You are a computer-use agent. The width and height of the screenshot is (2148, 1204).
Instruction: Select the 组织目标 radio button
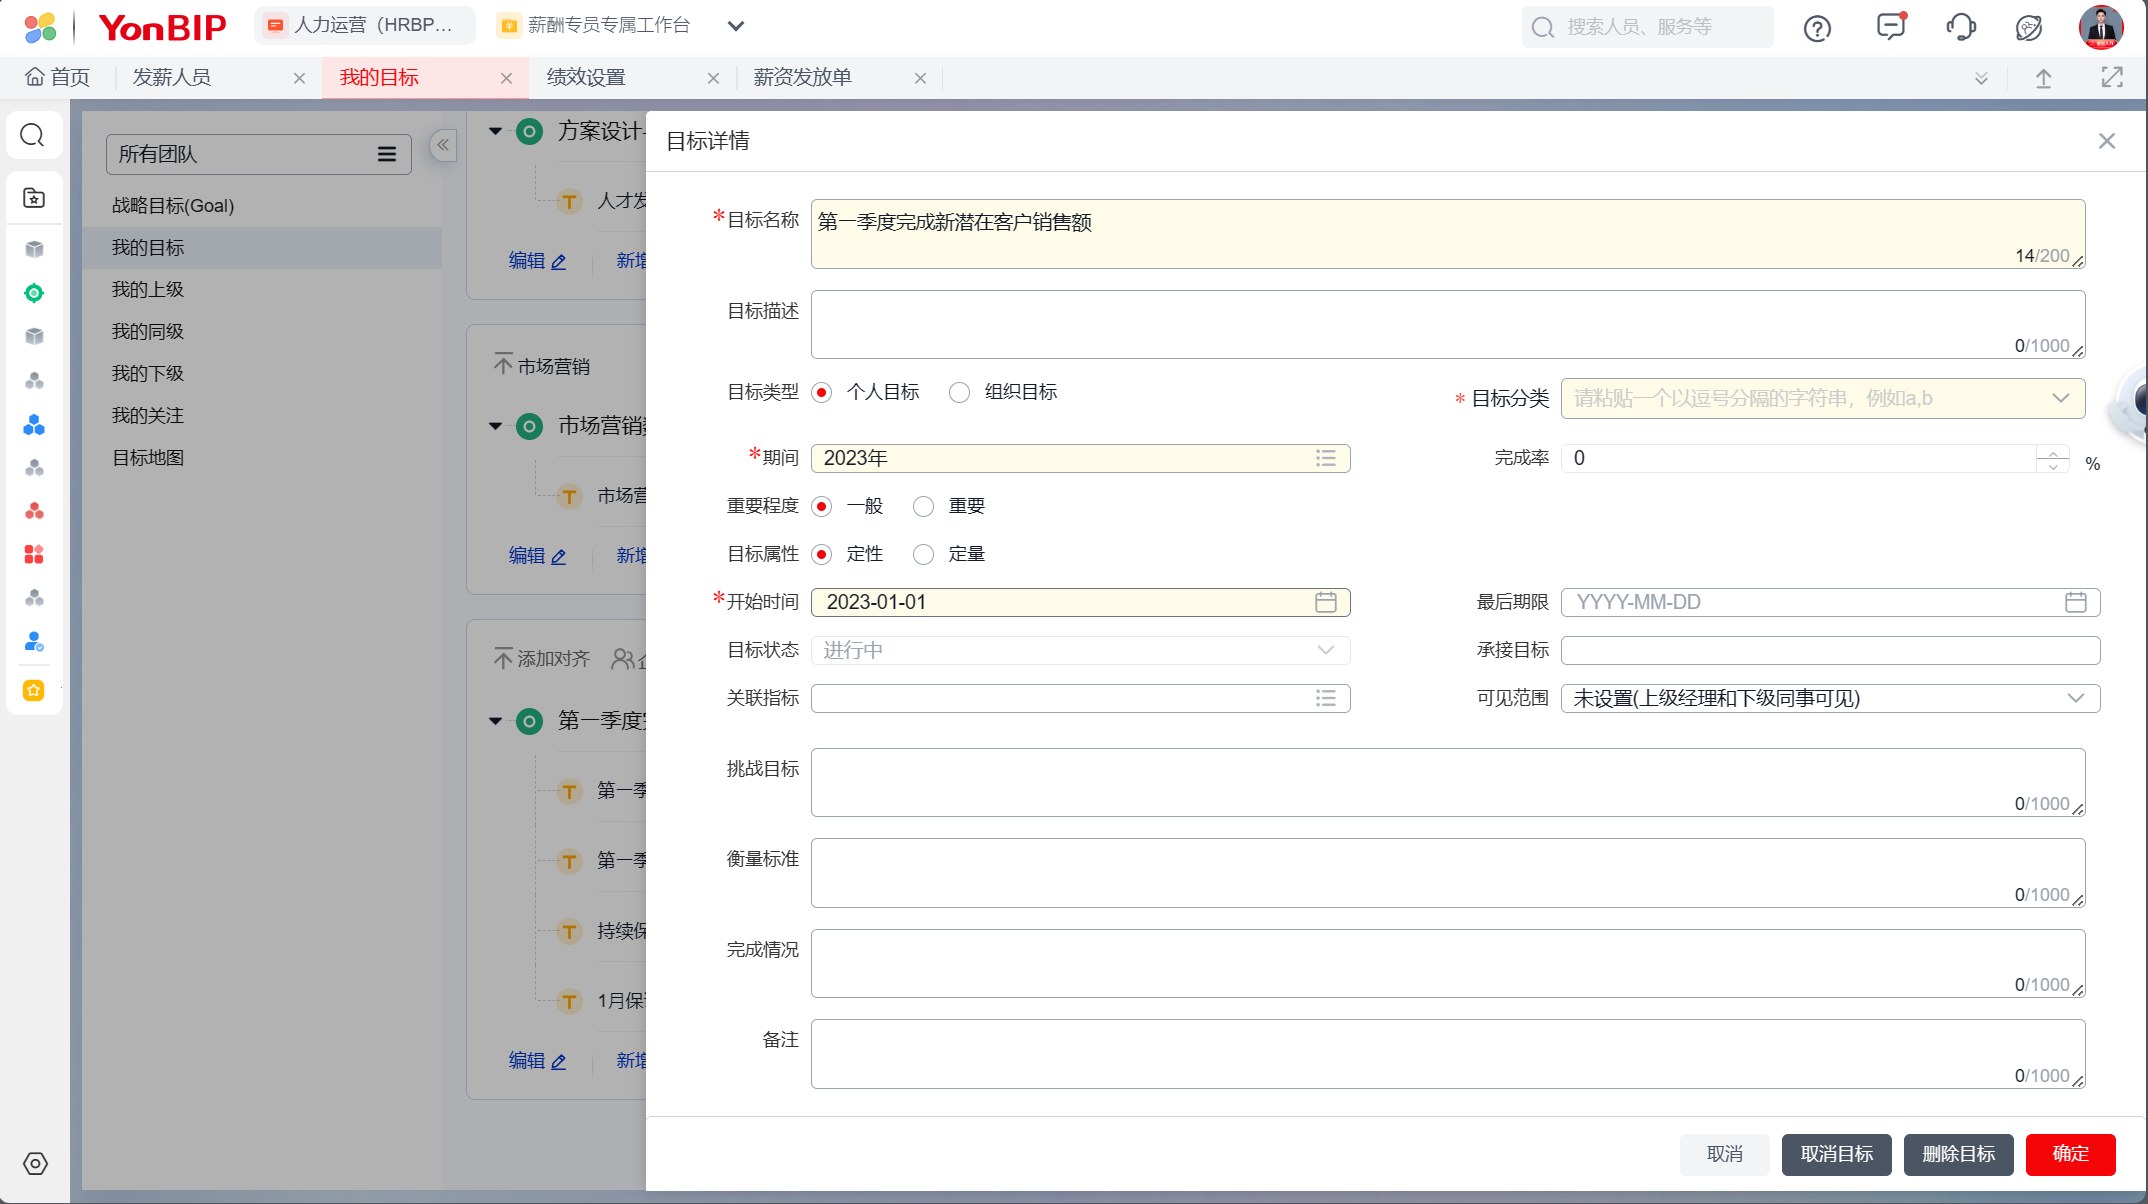(x=960, y=392)
